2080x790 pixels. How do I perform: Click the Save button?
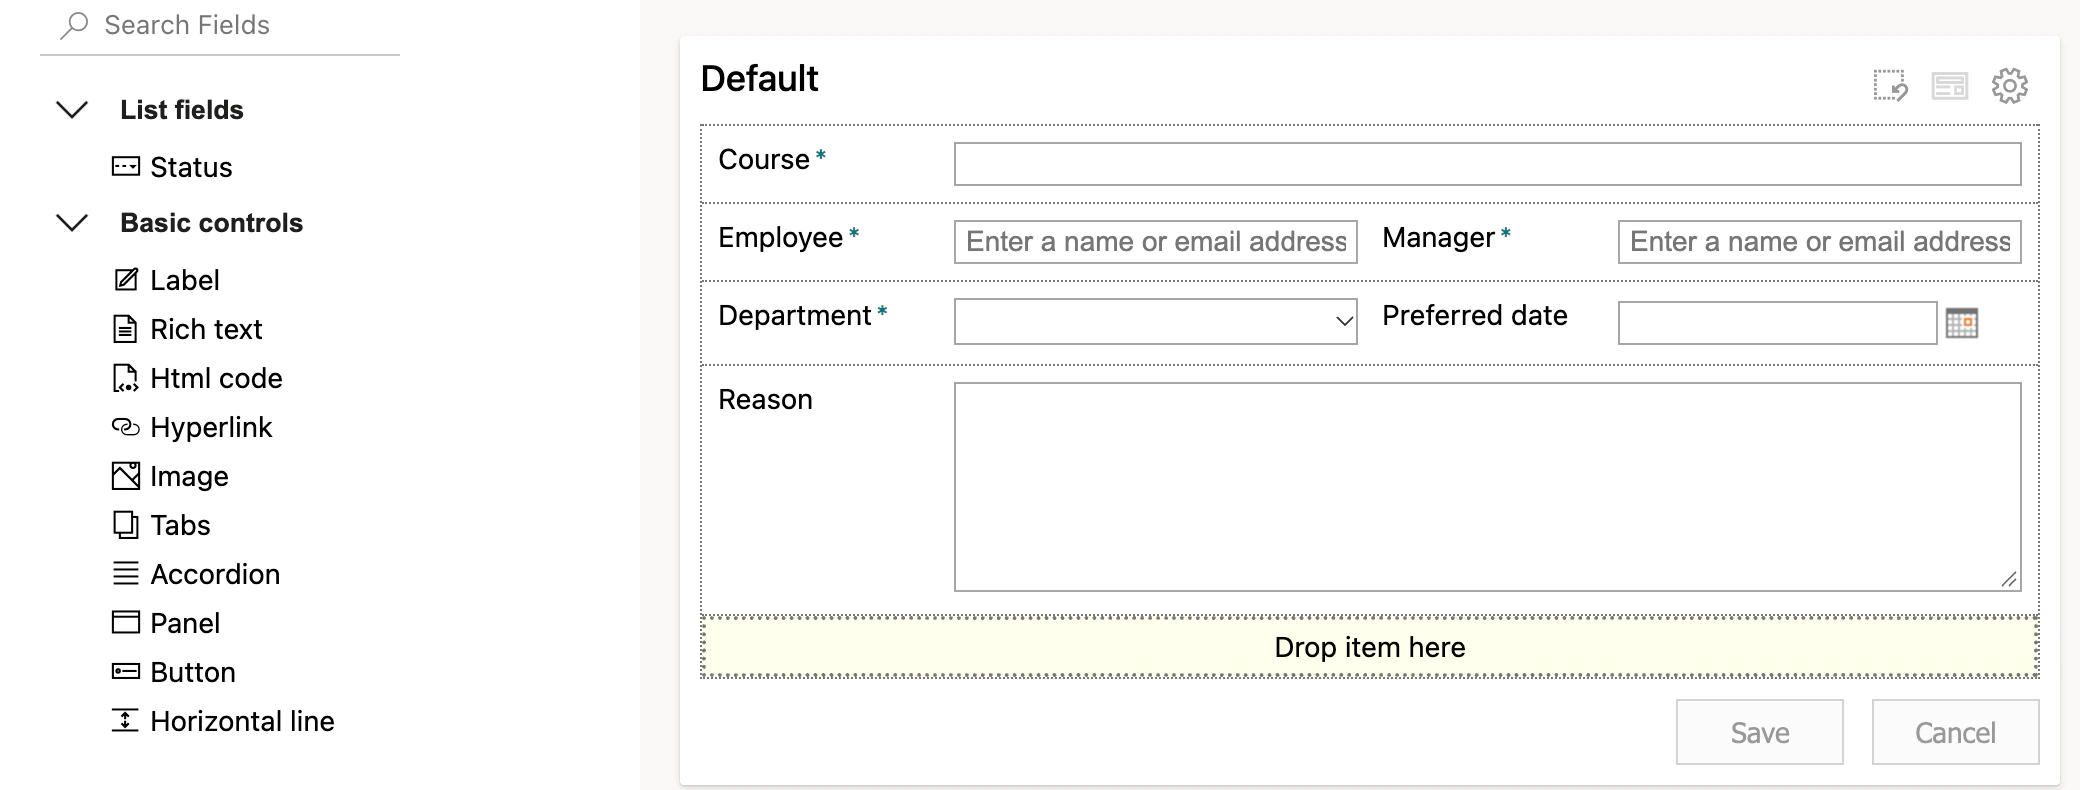pyautogui.click(x=1760, y=733)
